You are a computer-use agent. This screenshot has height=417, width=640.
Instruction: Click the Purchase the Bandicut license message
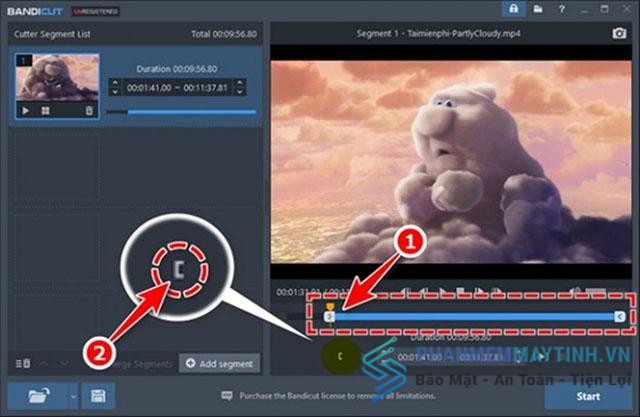[337, 395]
